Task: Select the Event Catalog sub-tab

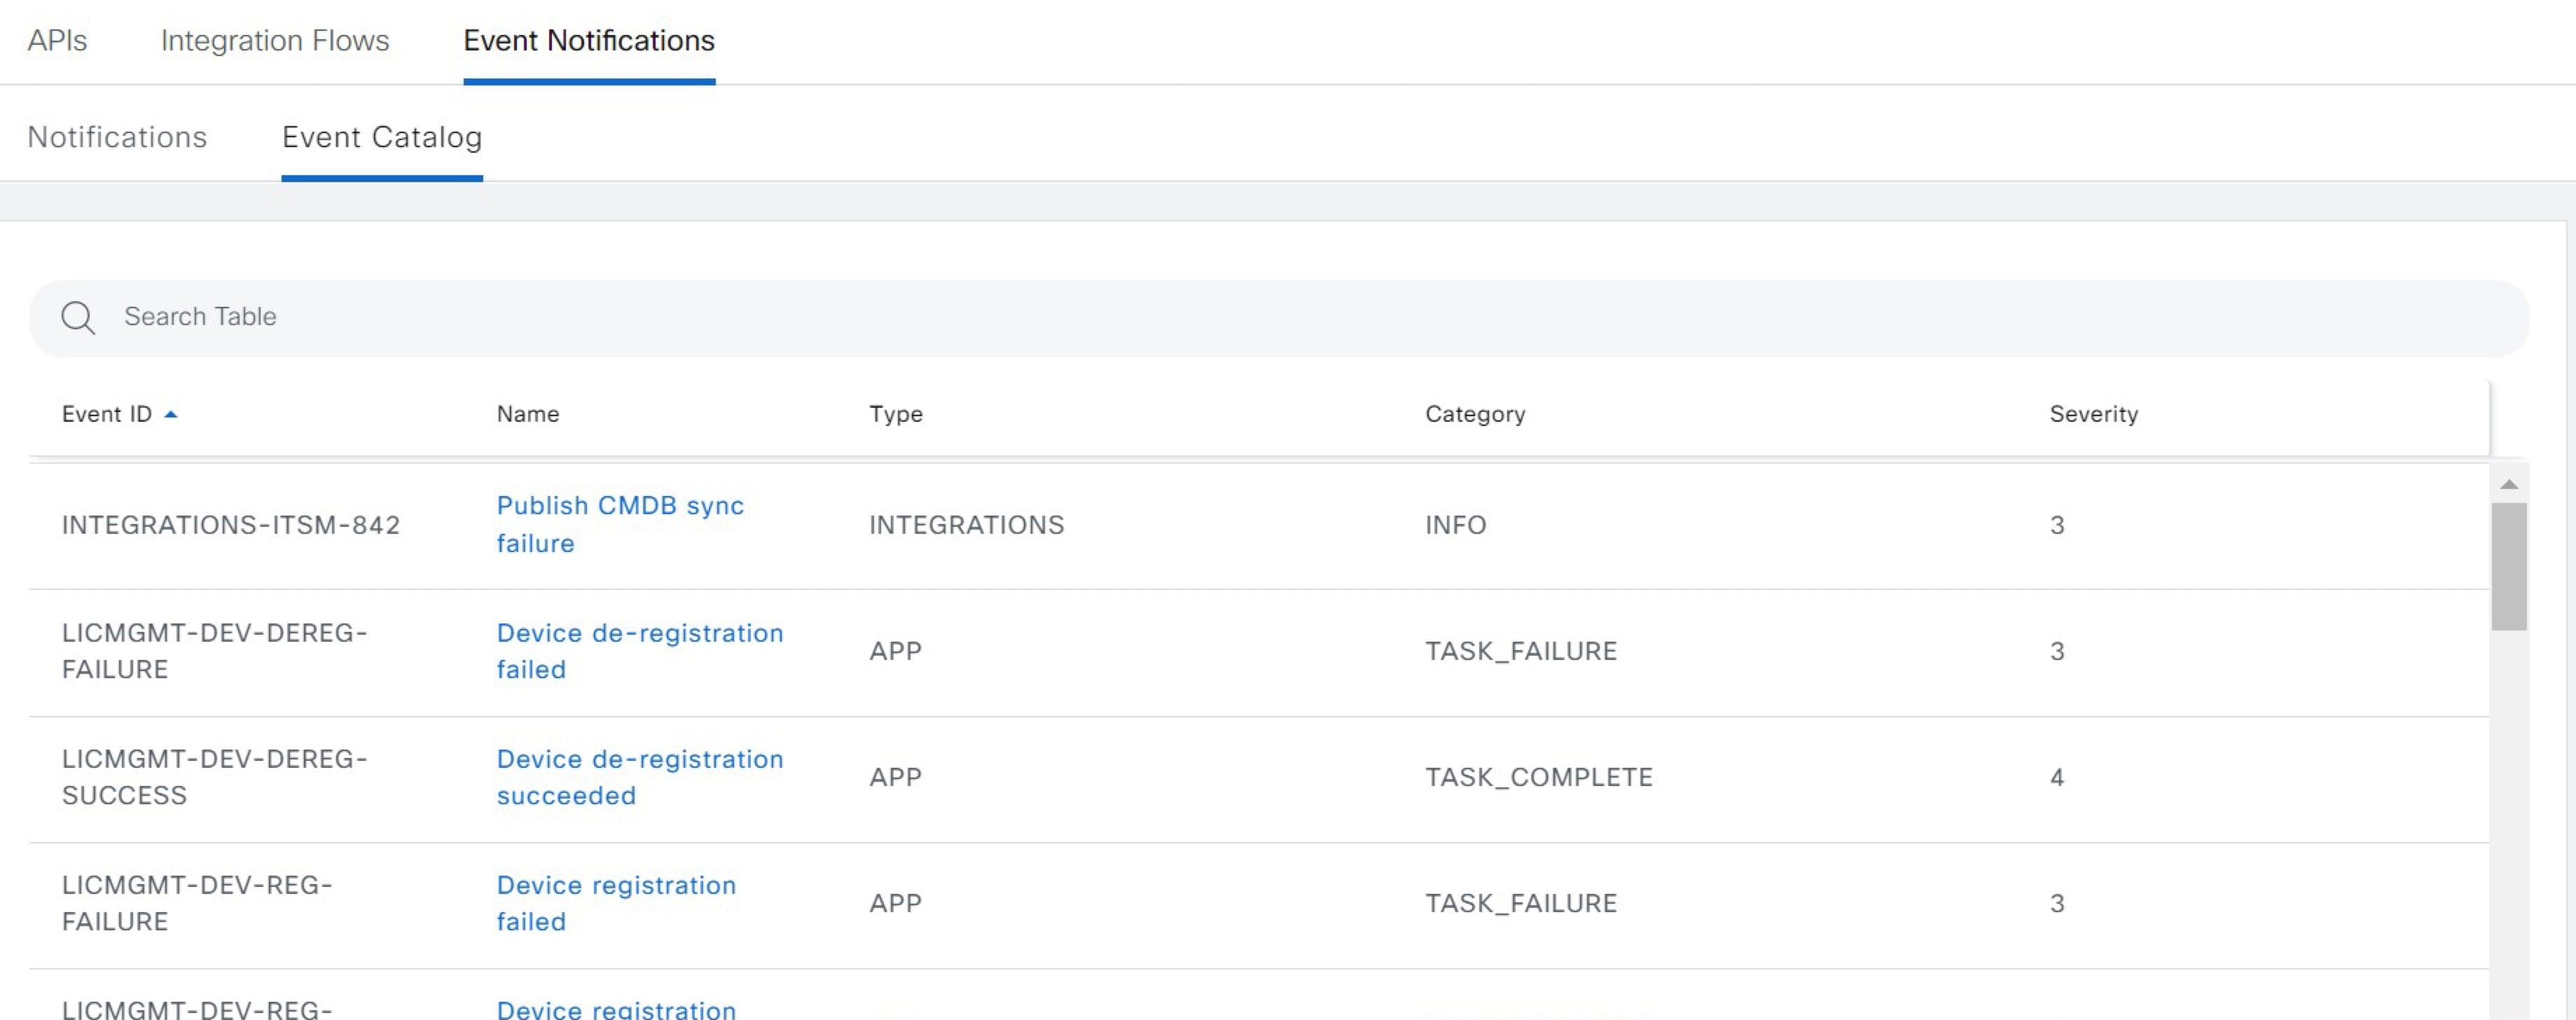Action: 382,137
